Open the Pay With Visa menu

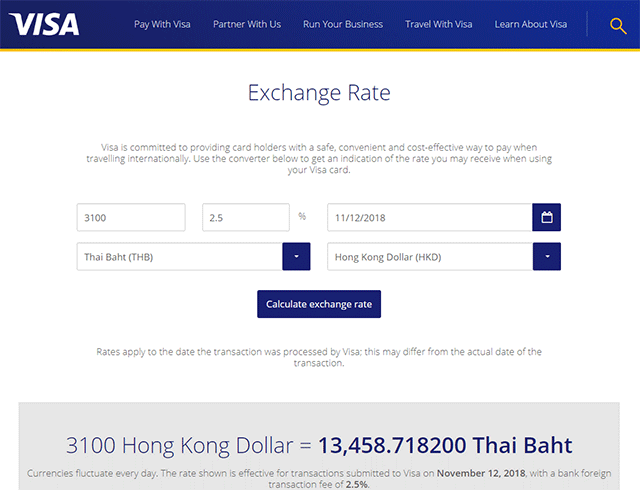point(163,24)
